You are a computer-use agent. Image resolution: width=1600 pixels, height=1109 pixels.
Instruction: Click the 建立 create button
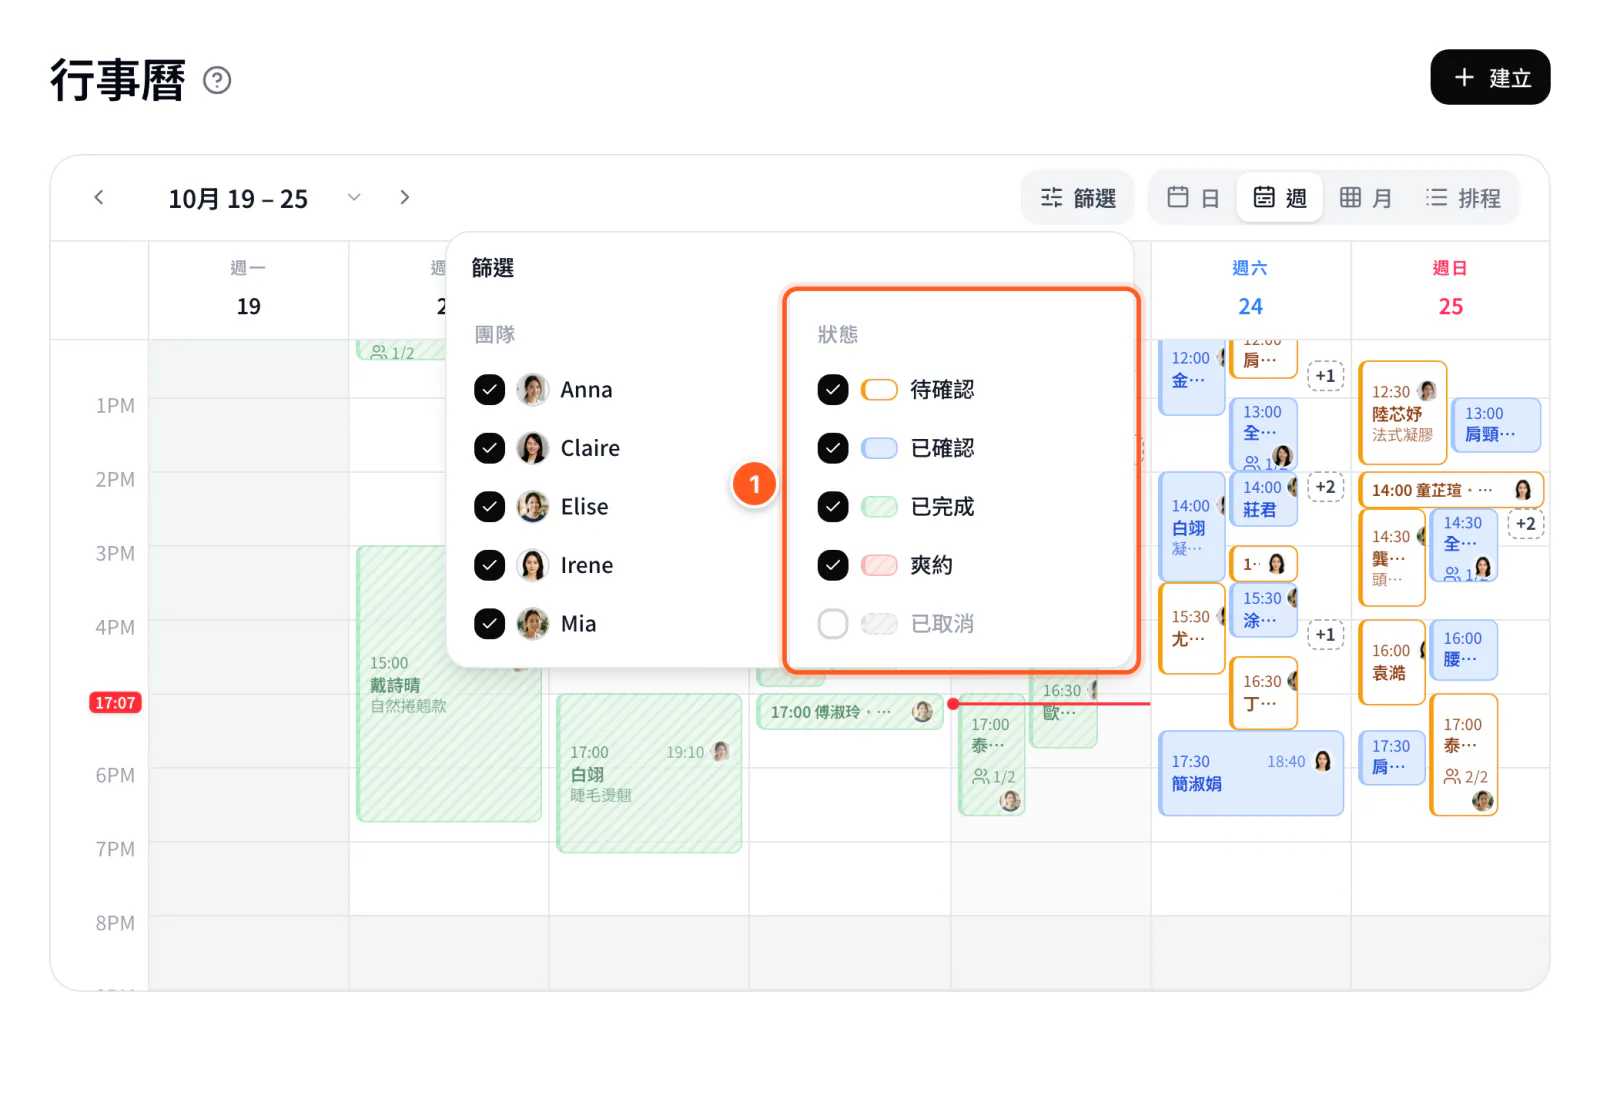pos(1490,77)
